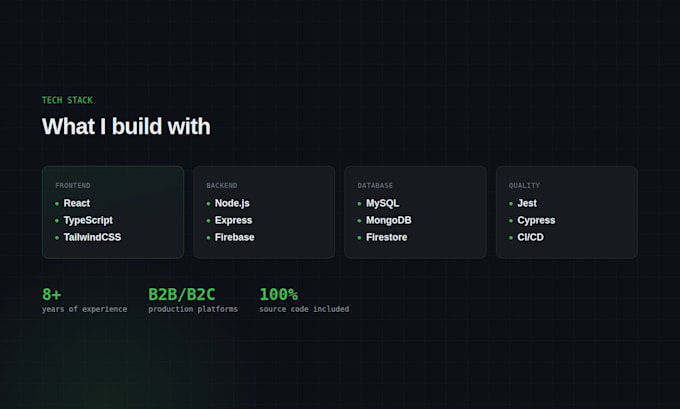Click the What I build with heading
The image size is (680, 409).
(x=126, y=127)
